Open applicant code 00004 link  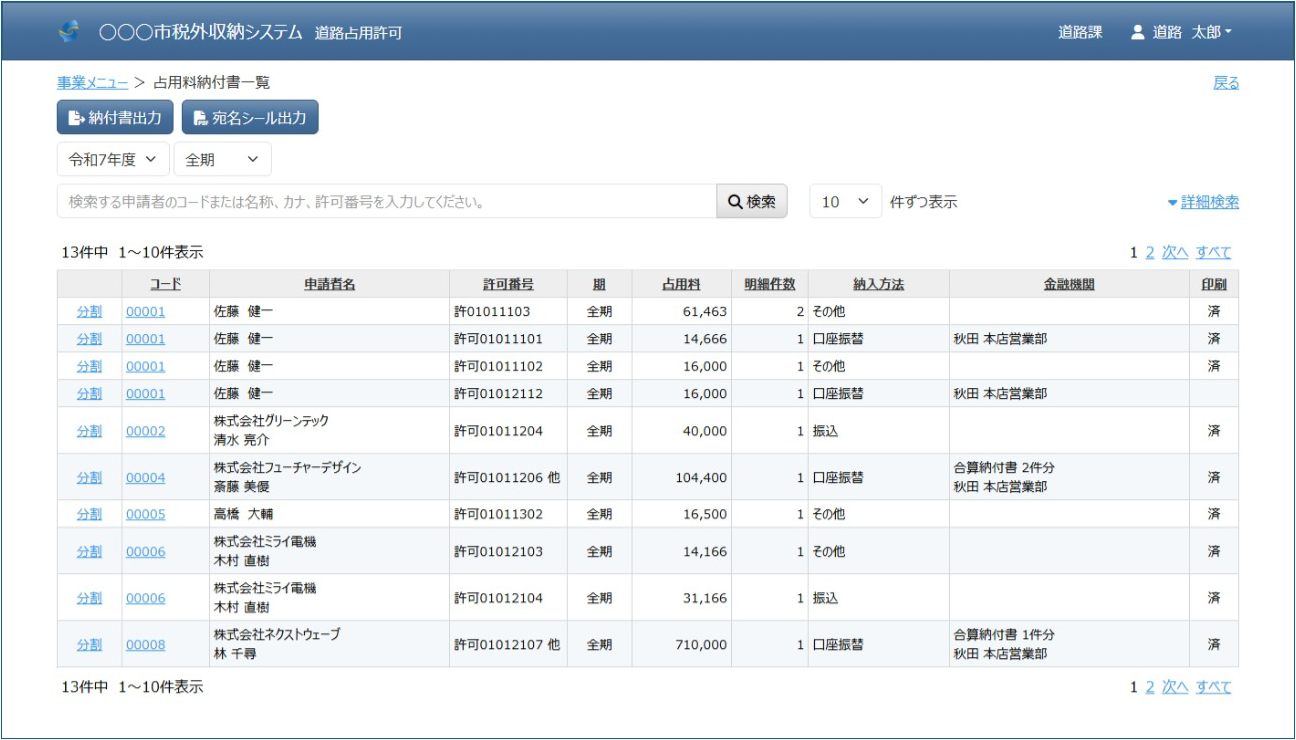(145, 478)
